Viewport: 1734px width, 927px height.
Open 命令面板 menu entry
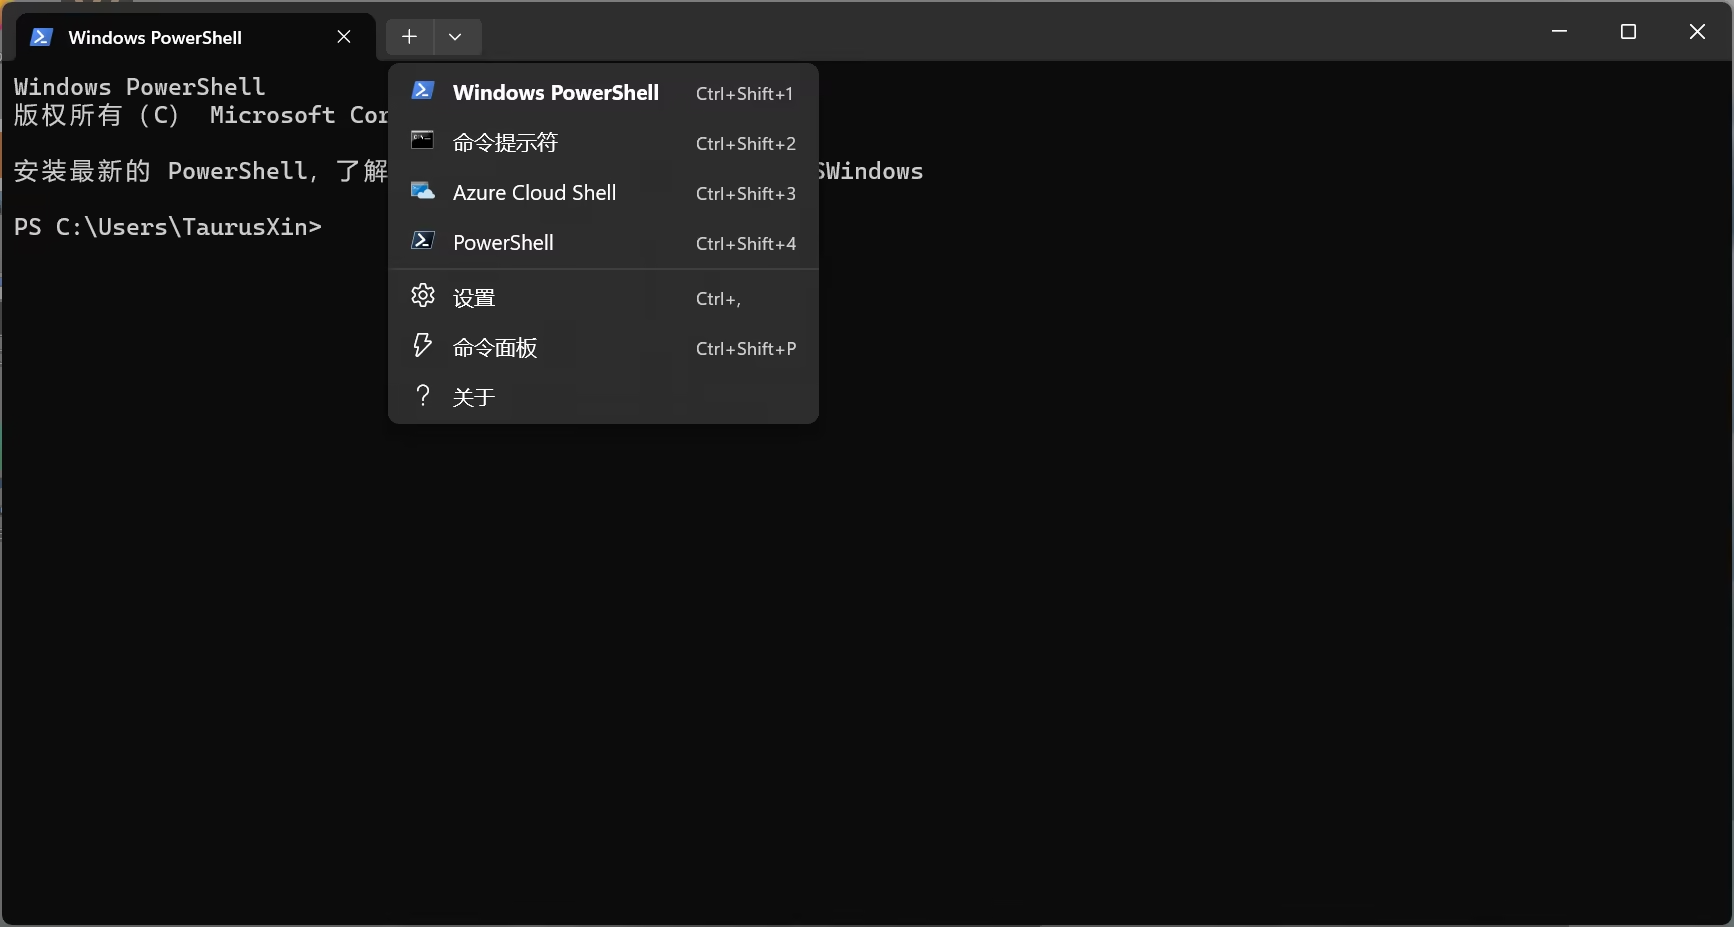pyautogui.click(x=495, y=348)
